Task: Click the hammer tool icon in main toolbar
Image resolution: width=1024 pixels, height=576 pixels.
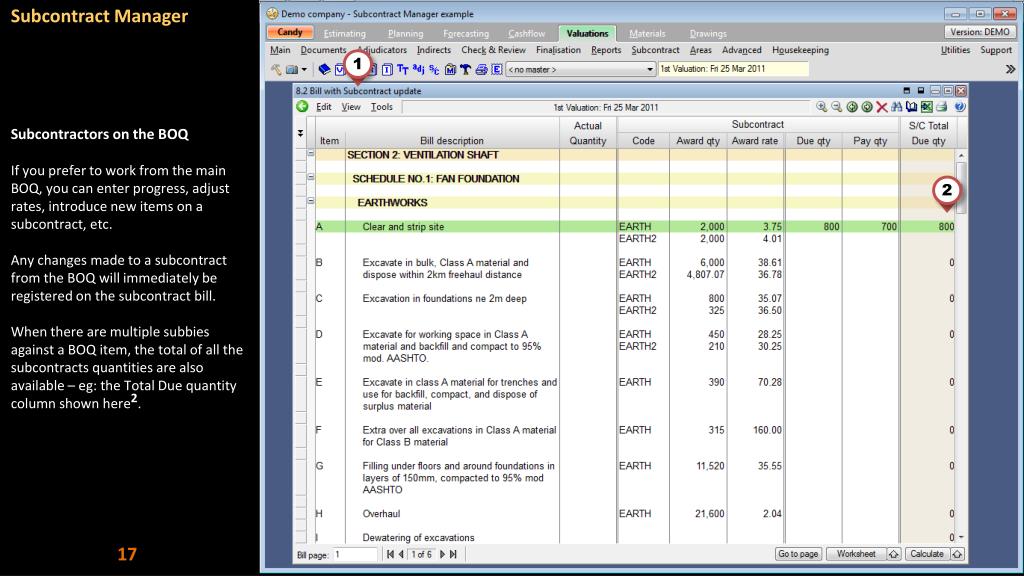Action: (x=276, y=69)
